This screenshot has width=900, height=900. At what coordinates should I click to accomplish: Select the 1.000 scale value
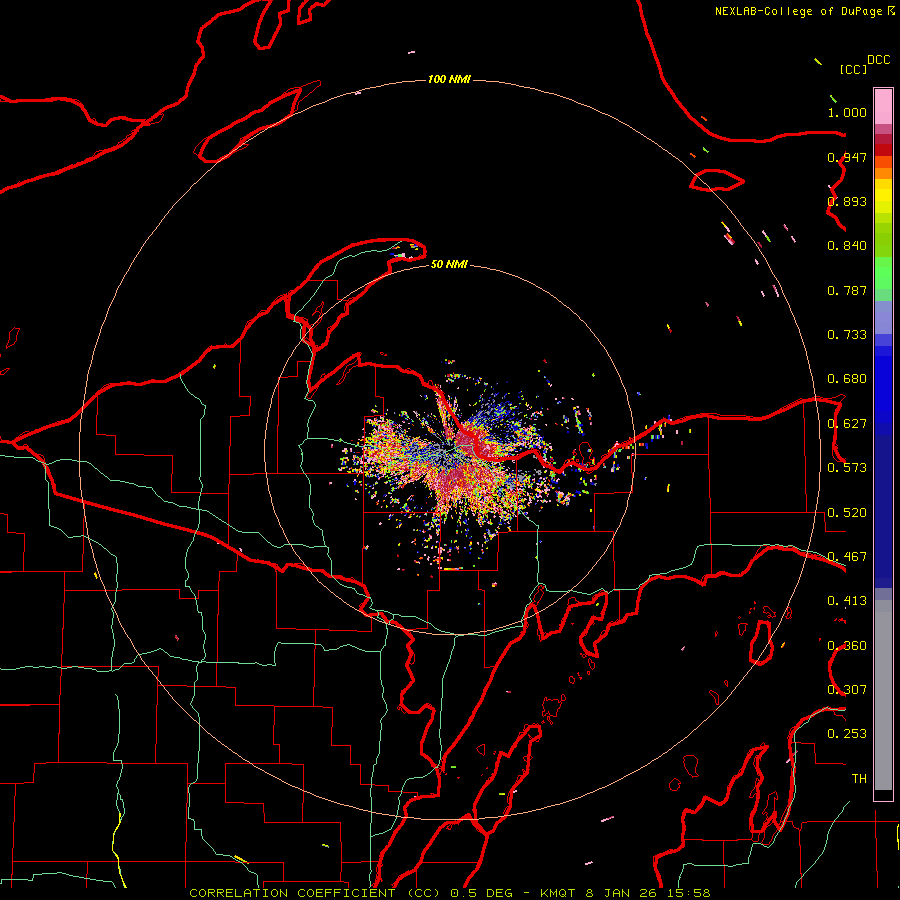click(847, 112)
